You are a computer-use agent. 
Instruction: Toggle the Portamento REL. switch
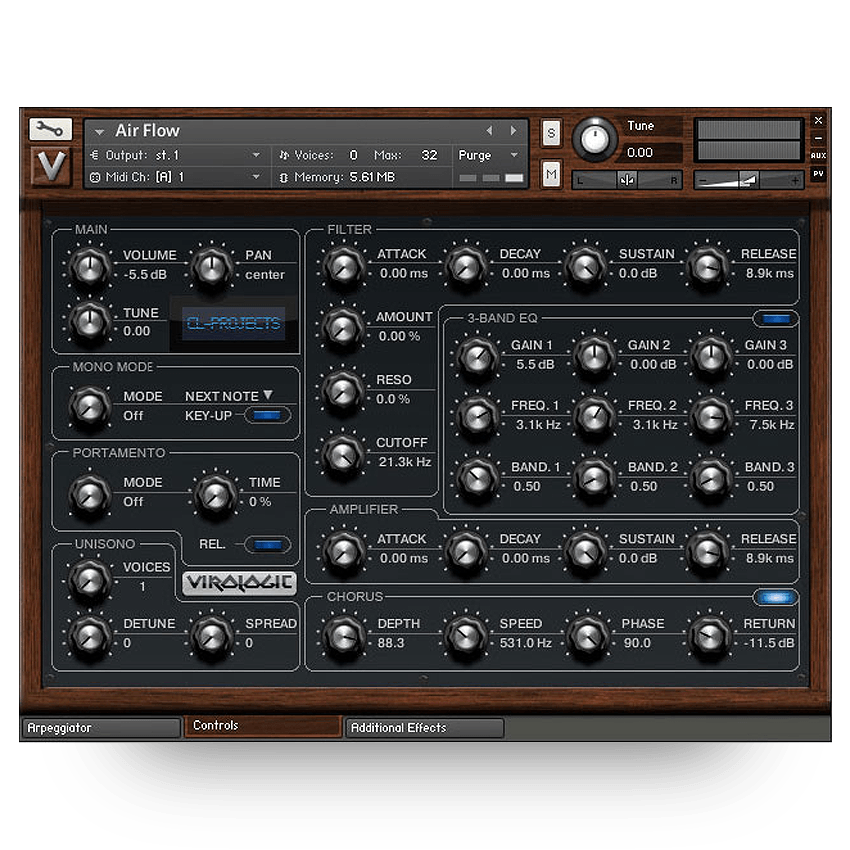[268, 544]
